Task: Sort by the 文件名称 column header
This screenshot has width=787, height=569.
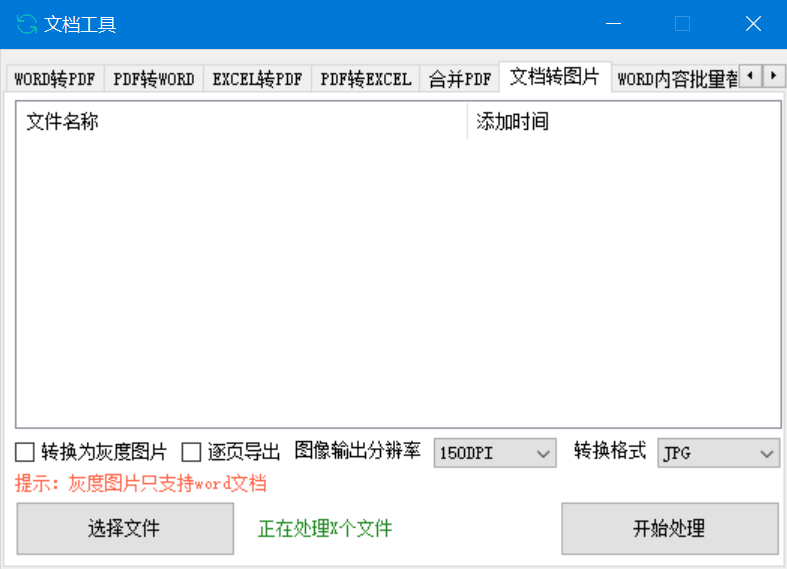Action: pyautogui.click(x=242, y=121)
